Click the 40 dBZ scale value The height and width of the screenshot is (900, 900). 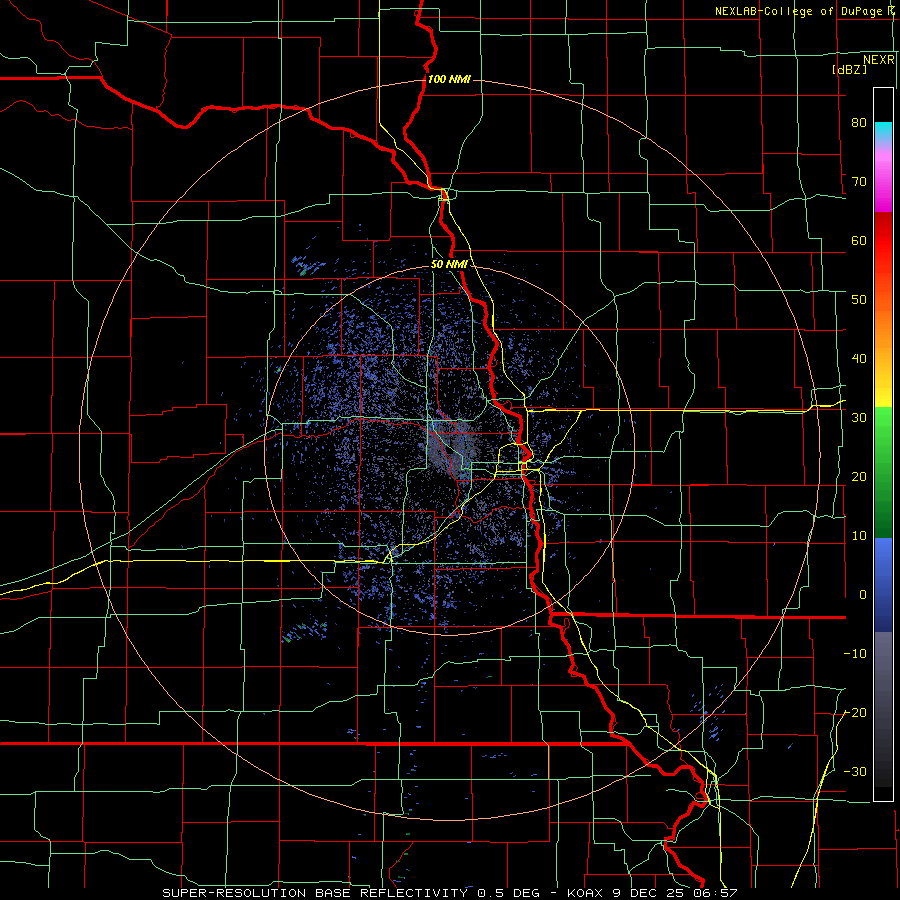click(859, 359)
